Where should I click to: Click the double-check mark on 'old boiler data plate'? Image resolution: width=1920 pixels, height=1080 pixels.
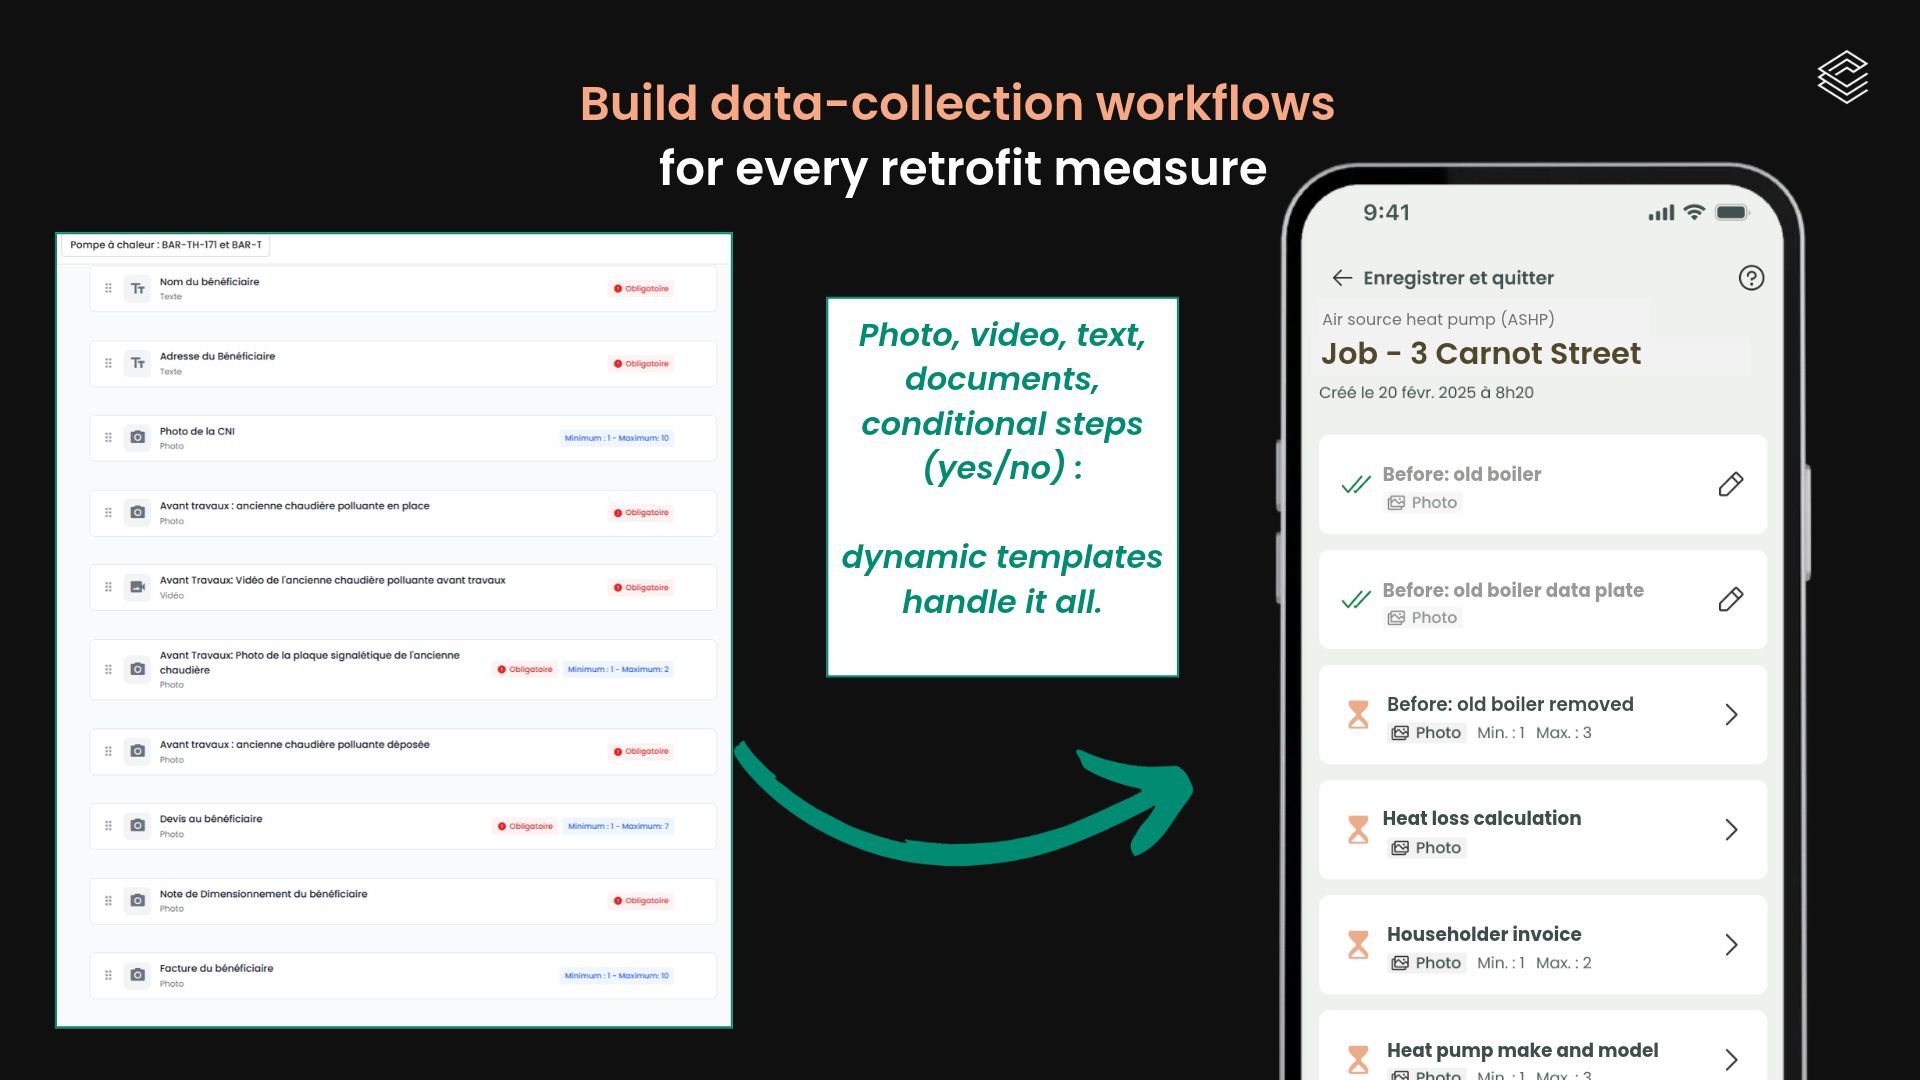pyautogui.click(x=1356, y=600)
